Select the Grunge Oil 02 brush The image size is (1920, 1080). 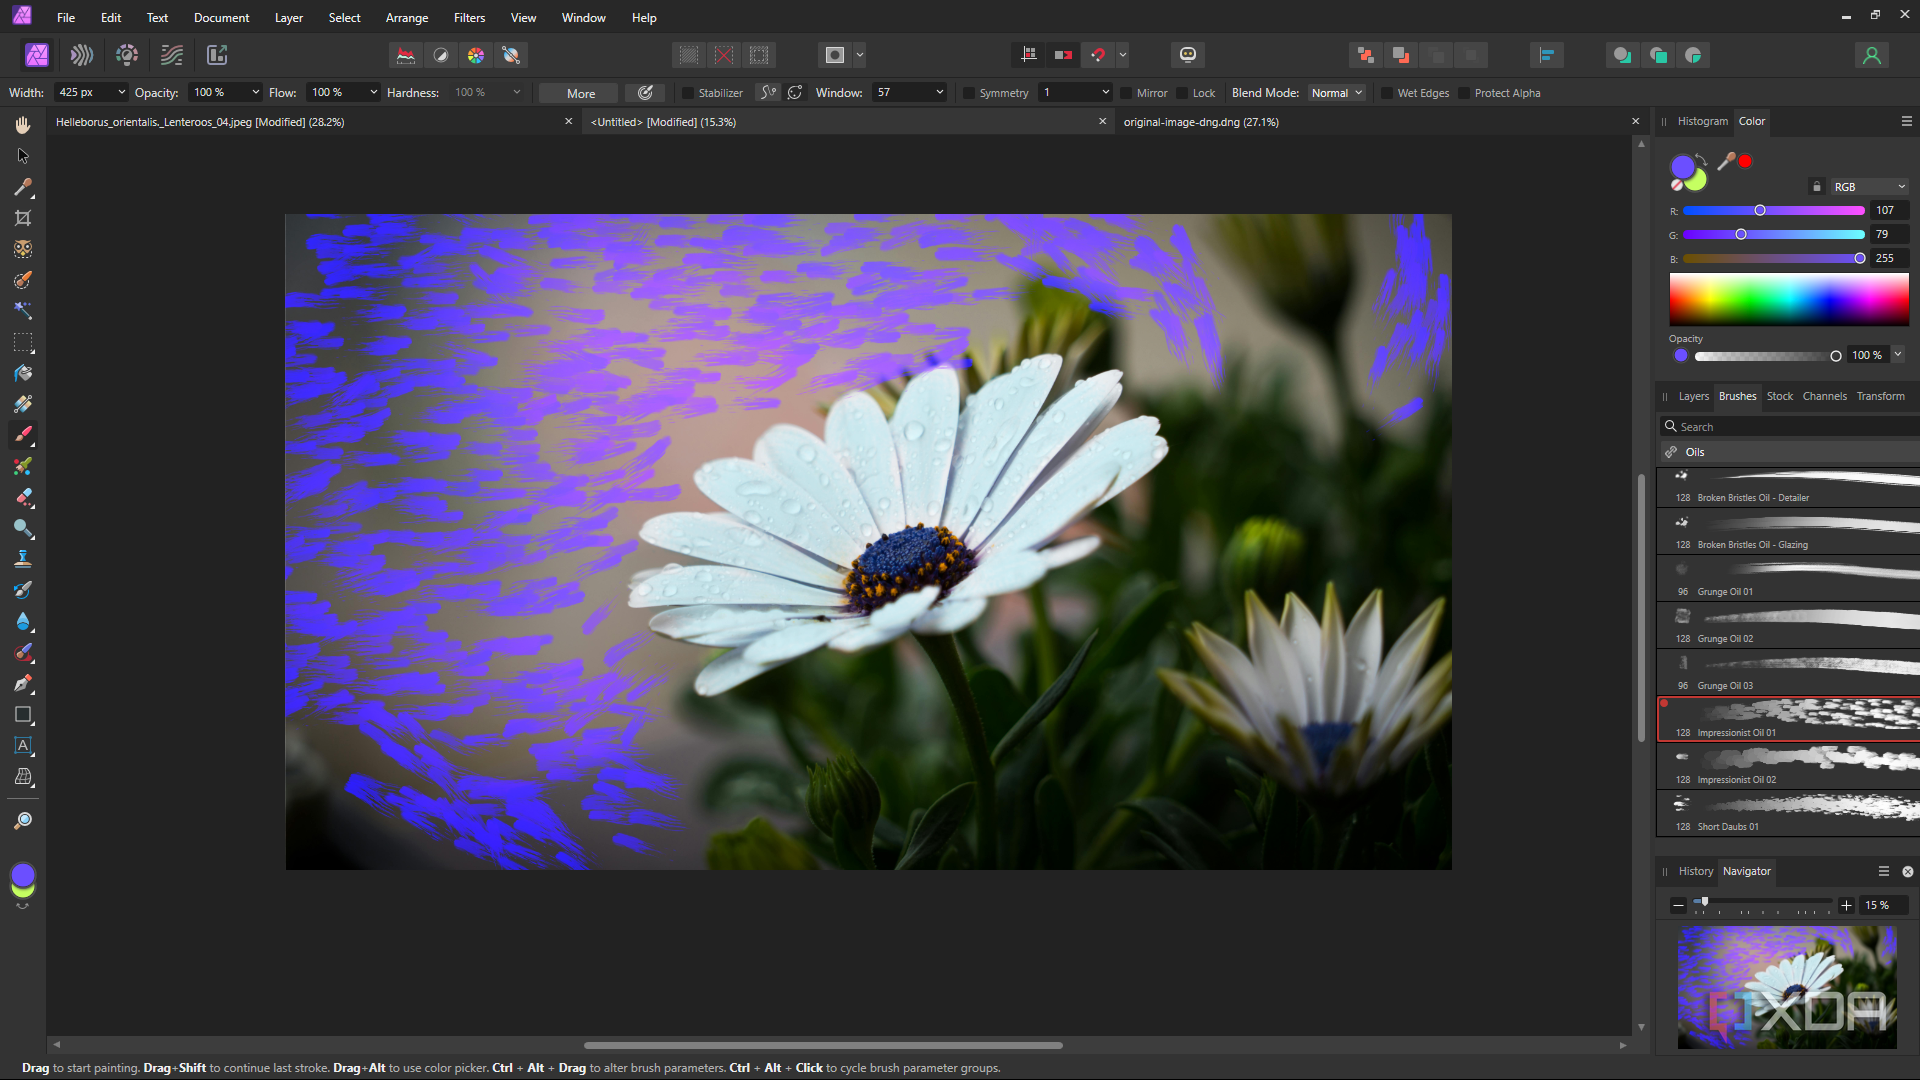coord(1788,626)
